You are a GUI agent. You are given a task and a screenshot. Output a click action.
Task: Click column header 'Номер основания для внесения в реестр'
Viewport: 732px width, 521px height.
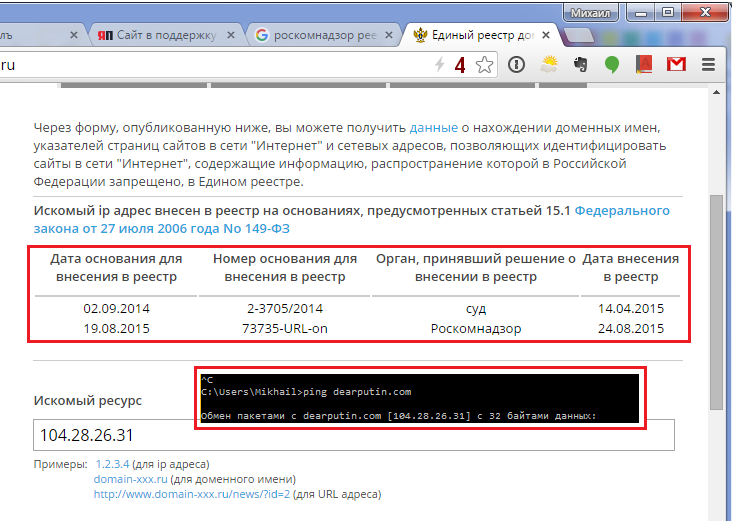(285, 268)
